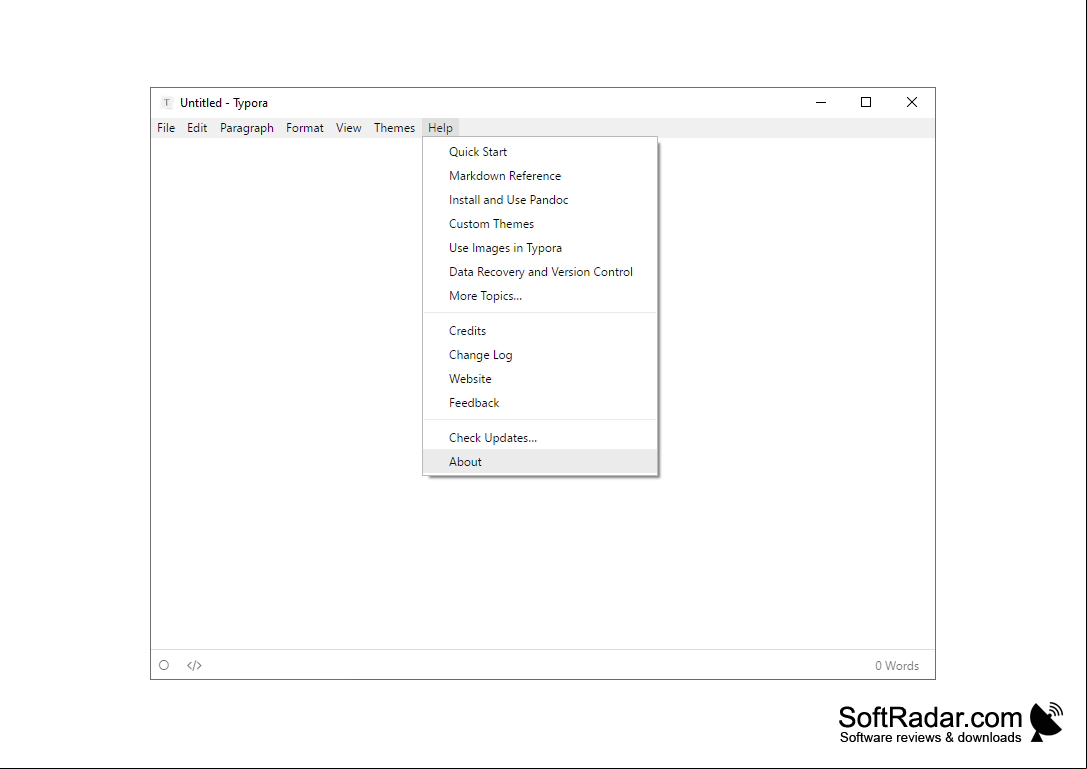Close the Typora window
The image size is (1087, 769).
pyautogui.click(x=912, y=103)
